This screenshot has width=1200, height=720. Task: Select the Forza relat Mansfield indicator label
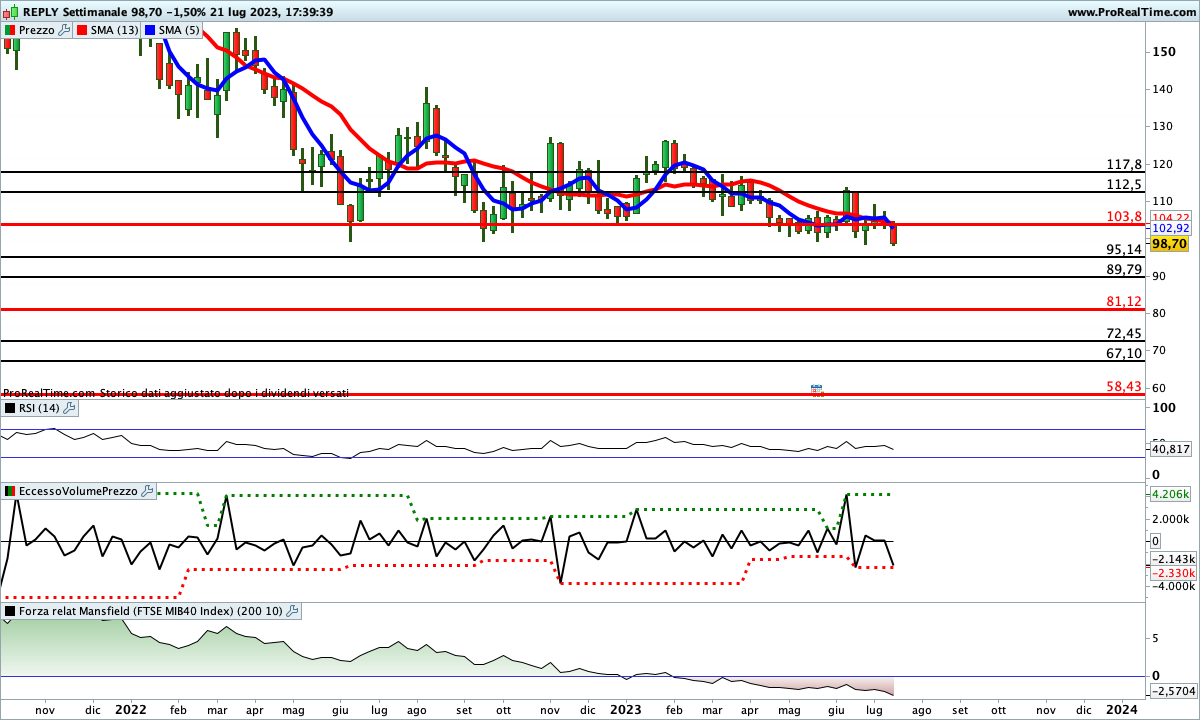tap(151, 611)
